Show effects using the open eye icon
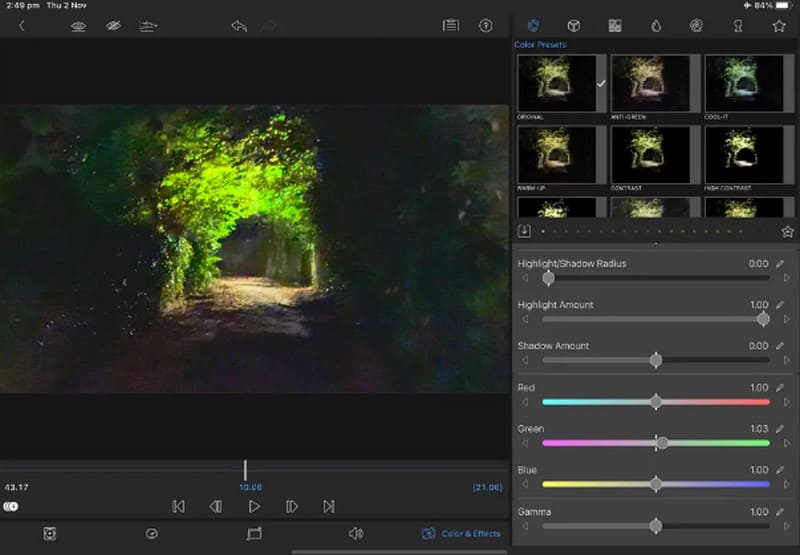Screen dimensions: 800x555 click(78, 26)
